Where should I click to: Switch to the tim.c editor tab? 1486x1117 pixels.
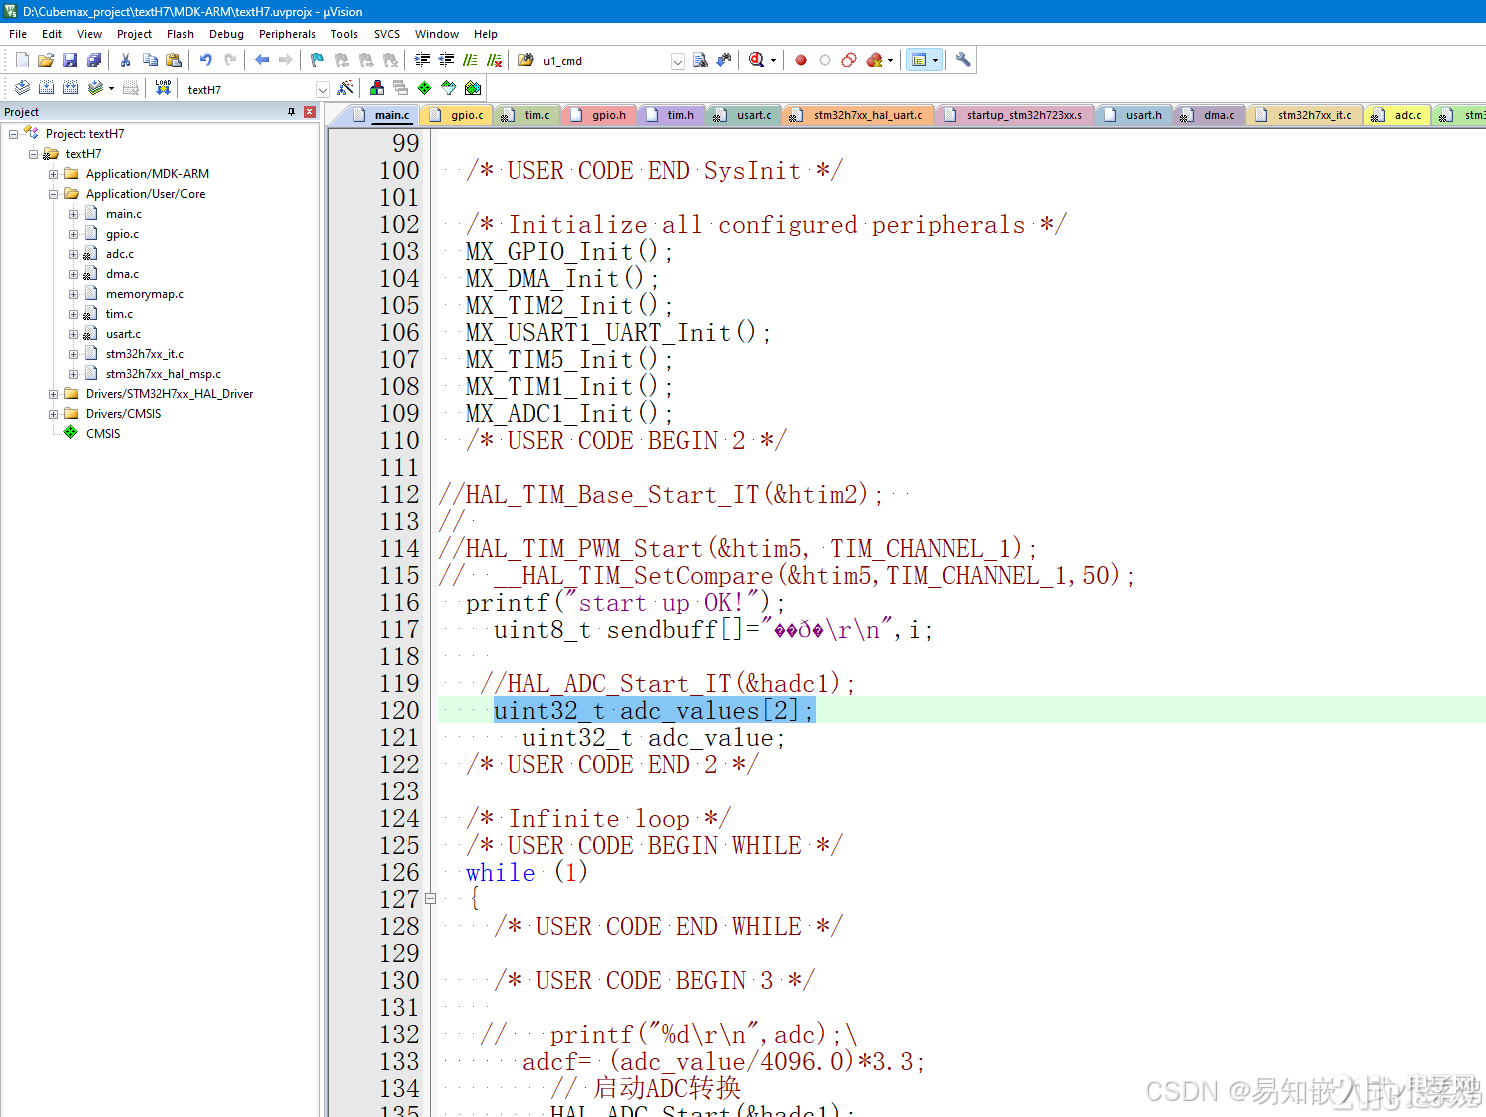coord(527,115)
